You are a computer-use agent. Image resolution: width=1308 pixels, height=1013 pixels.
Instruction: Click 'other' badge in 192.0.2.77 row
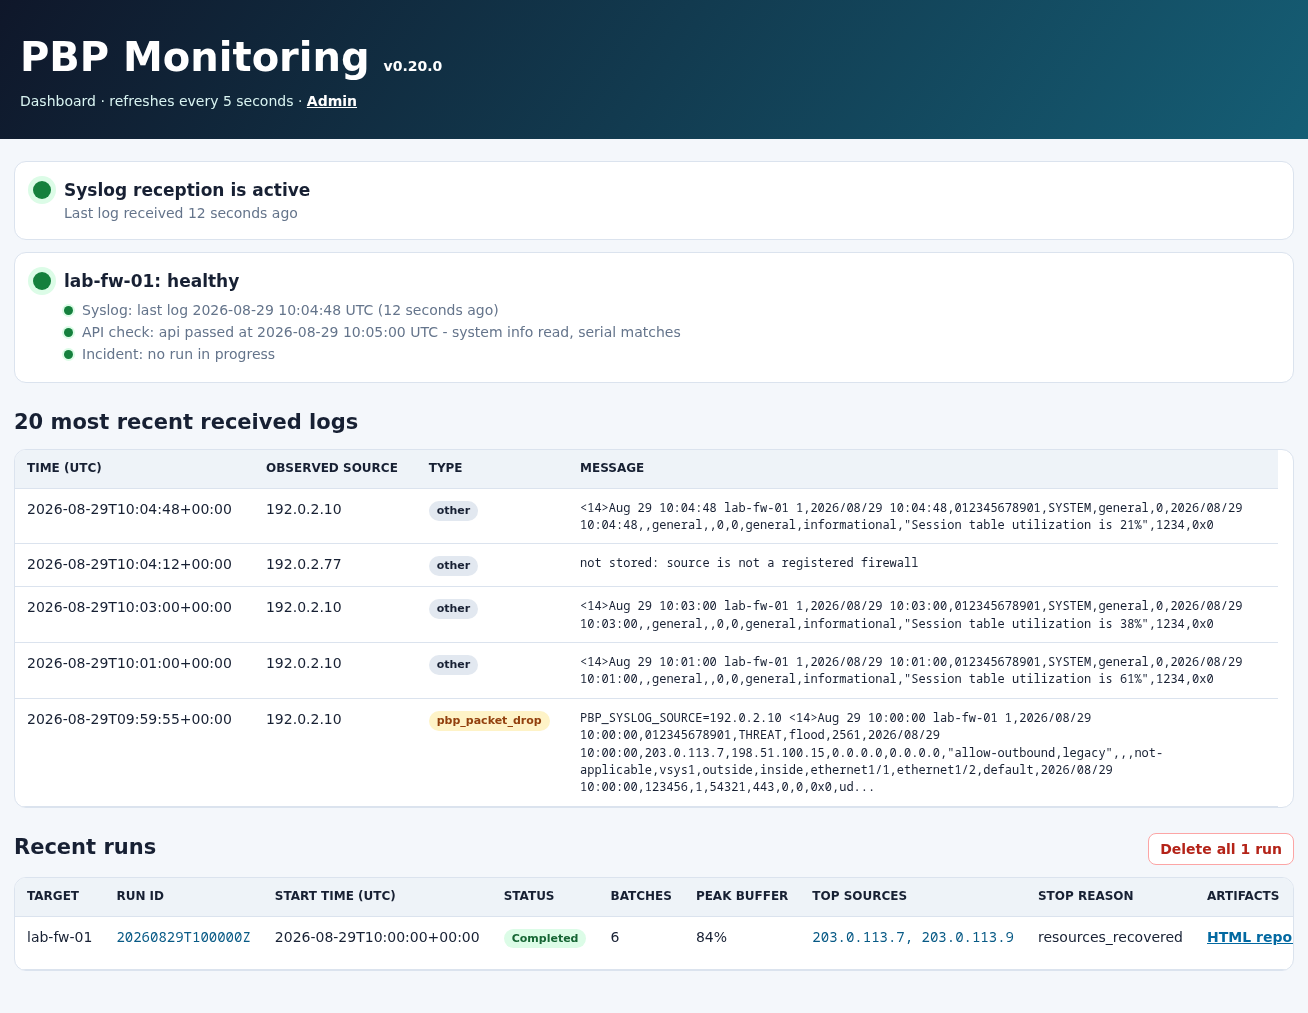(453, 565)
